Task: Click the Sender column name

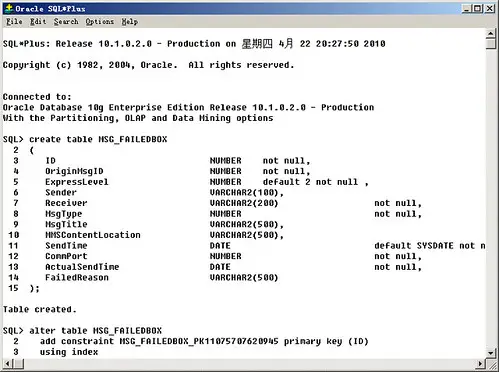Action: pyautogui.click(x=61, y=193)
